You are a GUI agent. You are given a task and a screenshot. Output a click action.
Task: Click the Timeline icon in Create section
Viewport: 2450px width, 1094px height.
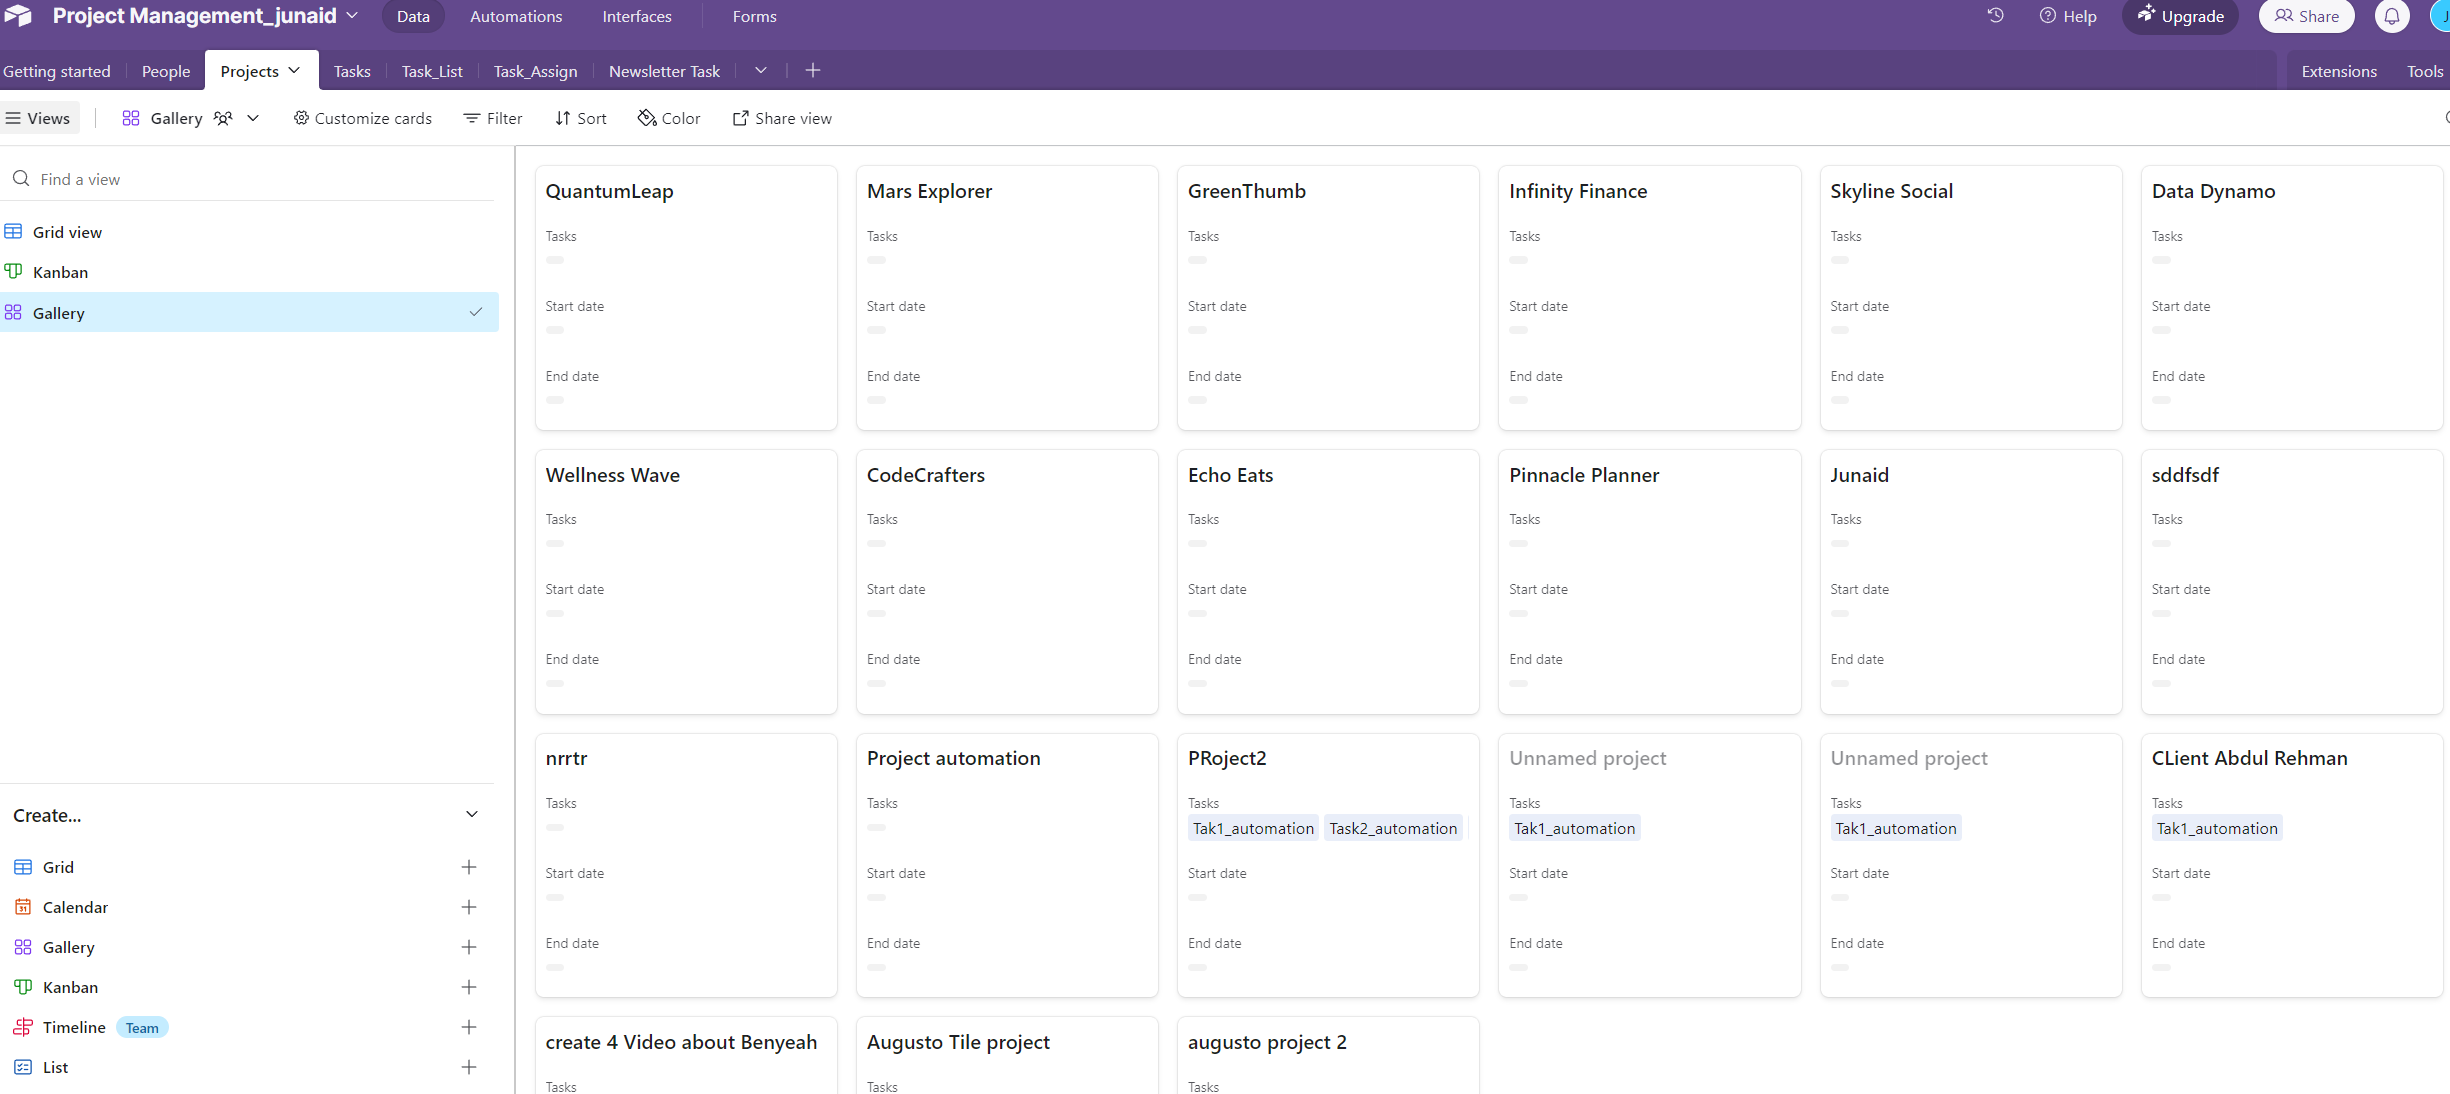tap(23, 1027)
